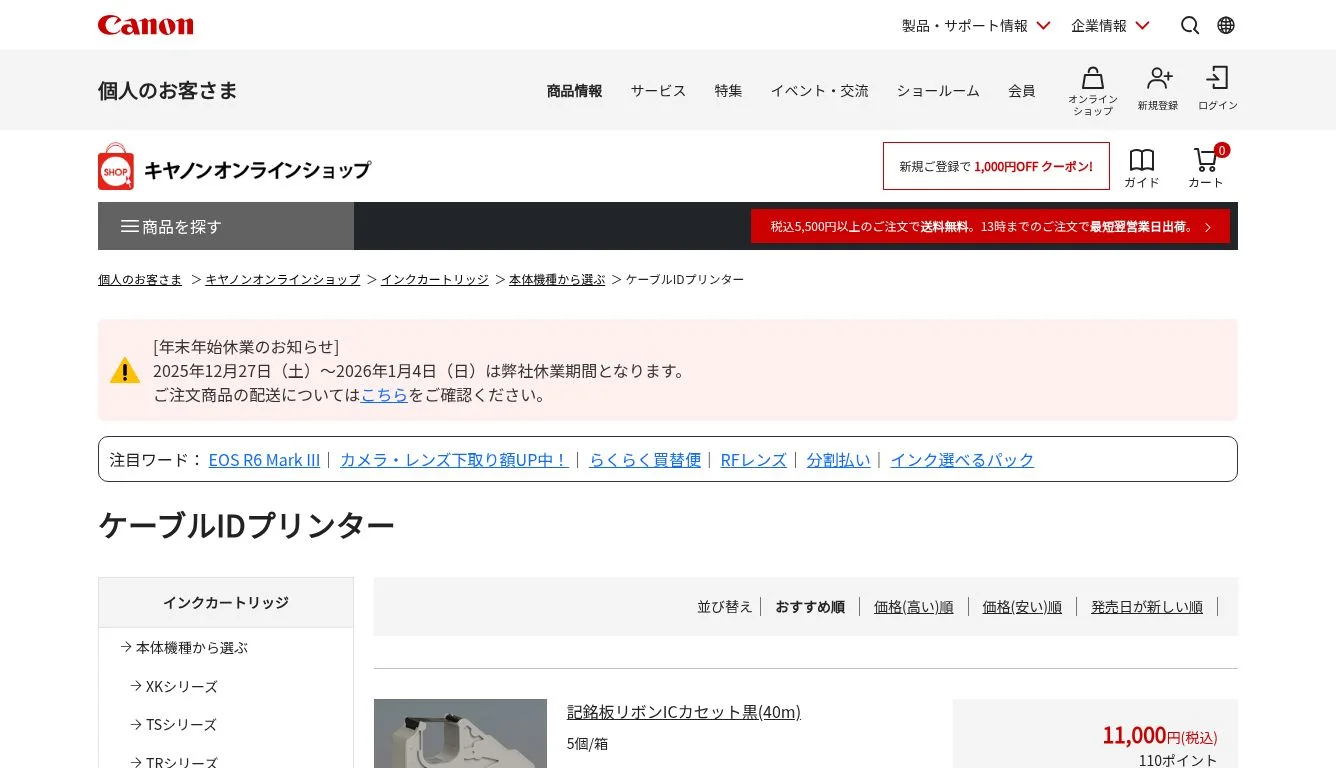The height and width of the screenshot is (768, 1336).
Task: Click the 新規登録 person icon
Action: click(1157, 80)
